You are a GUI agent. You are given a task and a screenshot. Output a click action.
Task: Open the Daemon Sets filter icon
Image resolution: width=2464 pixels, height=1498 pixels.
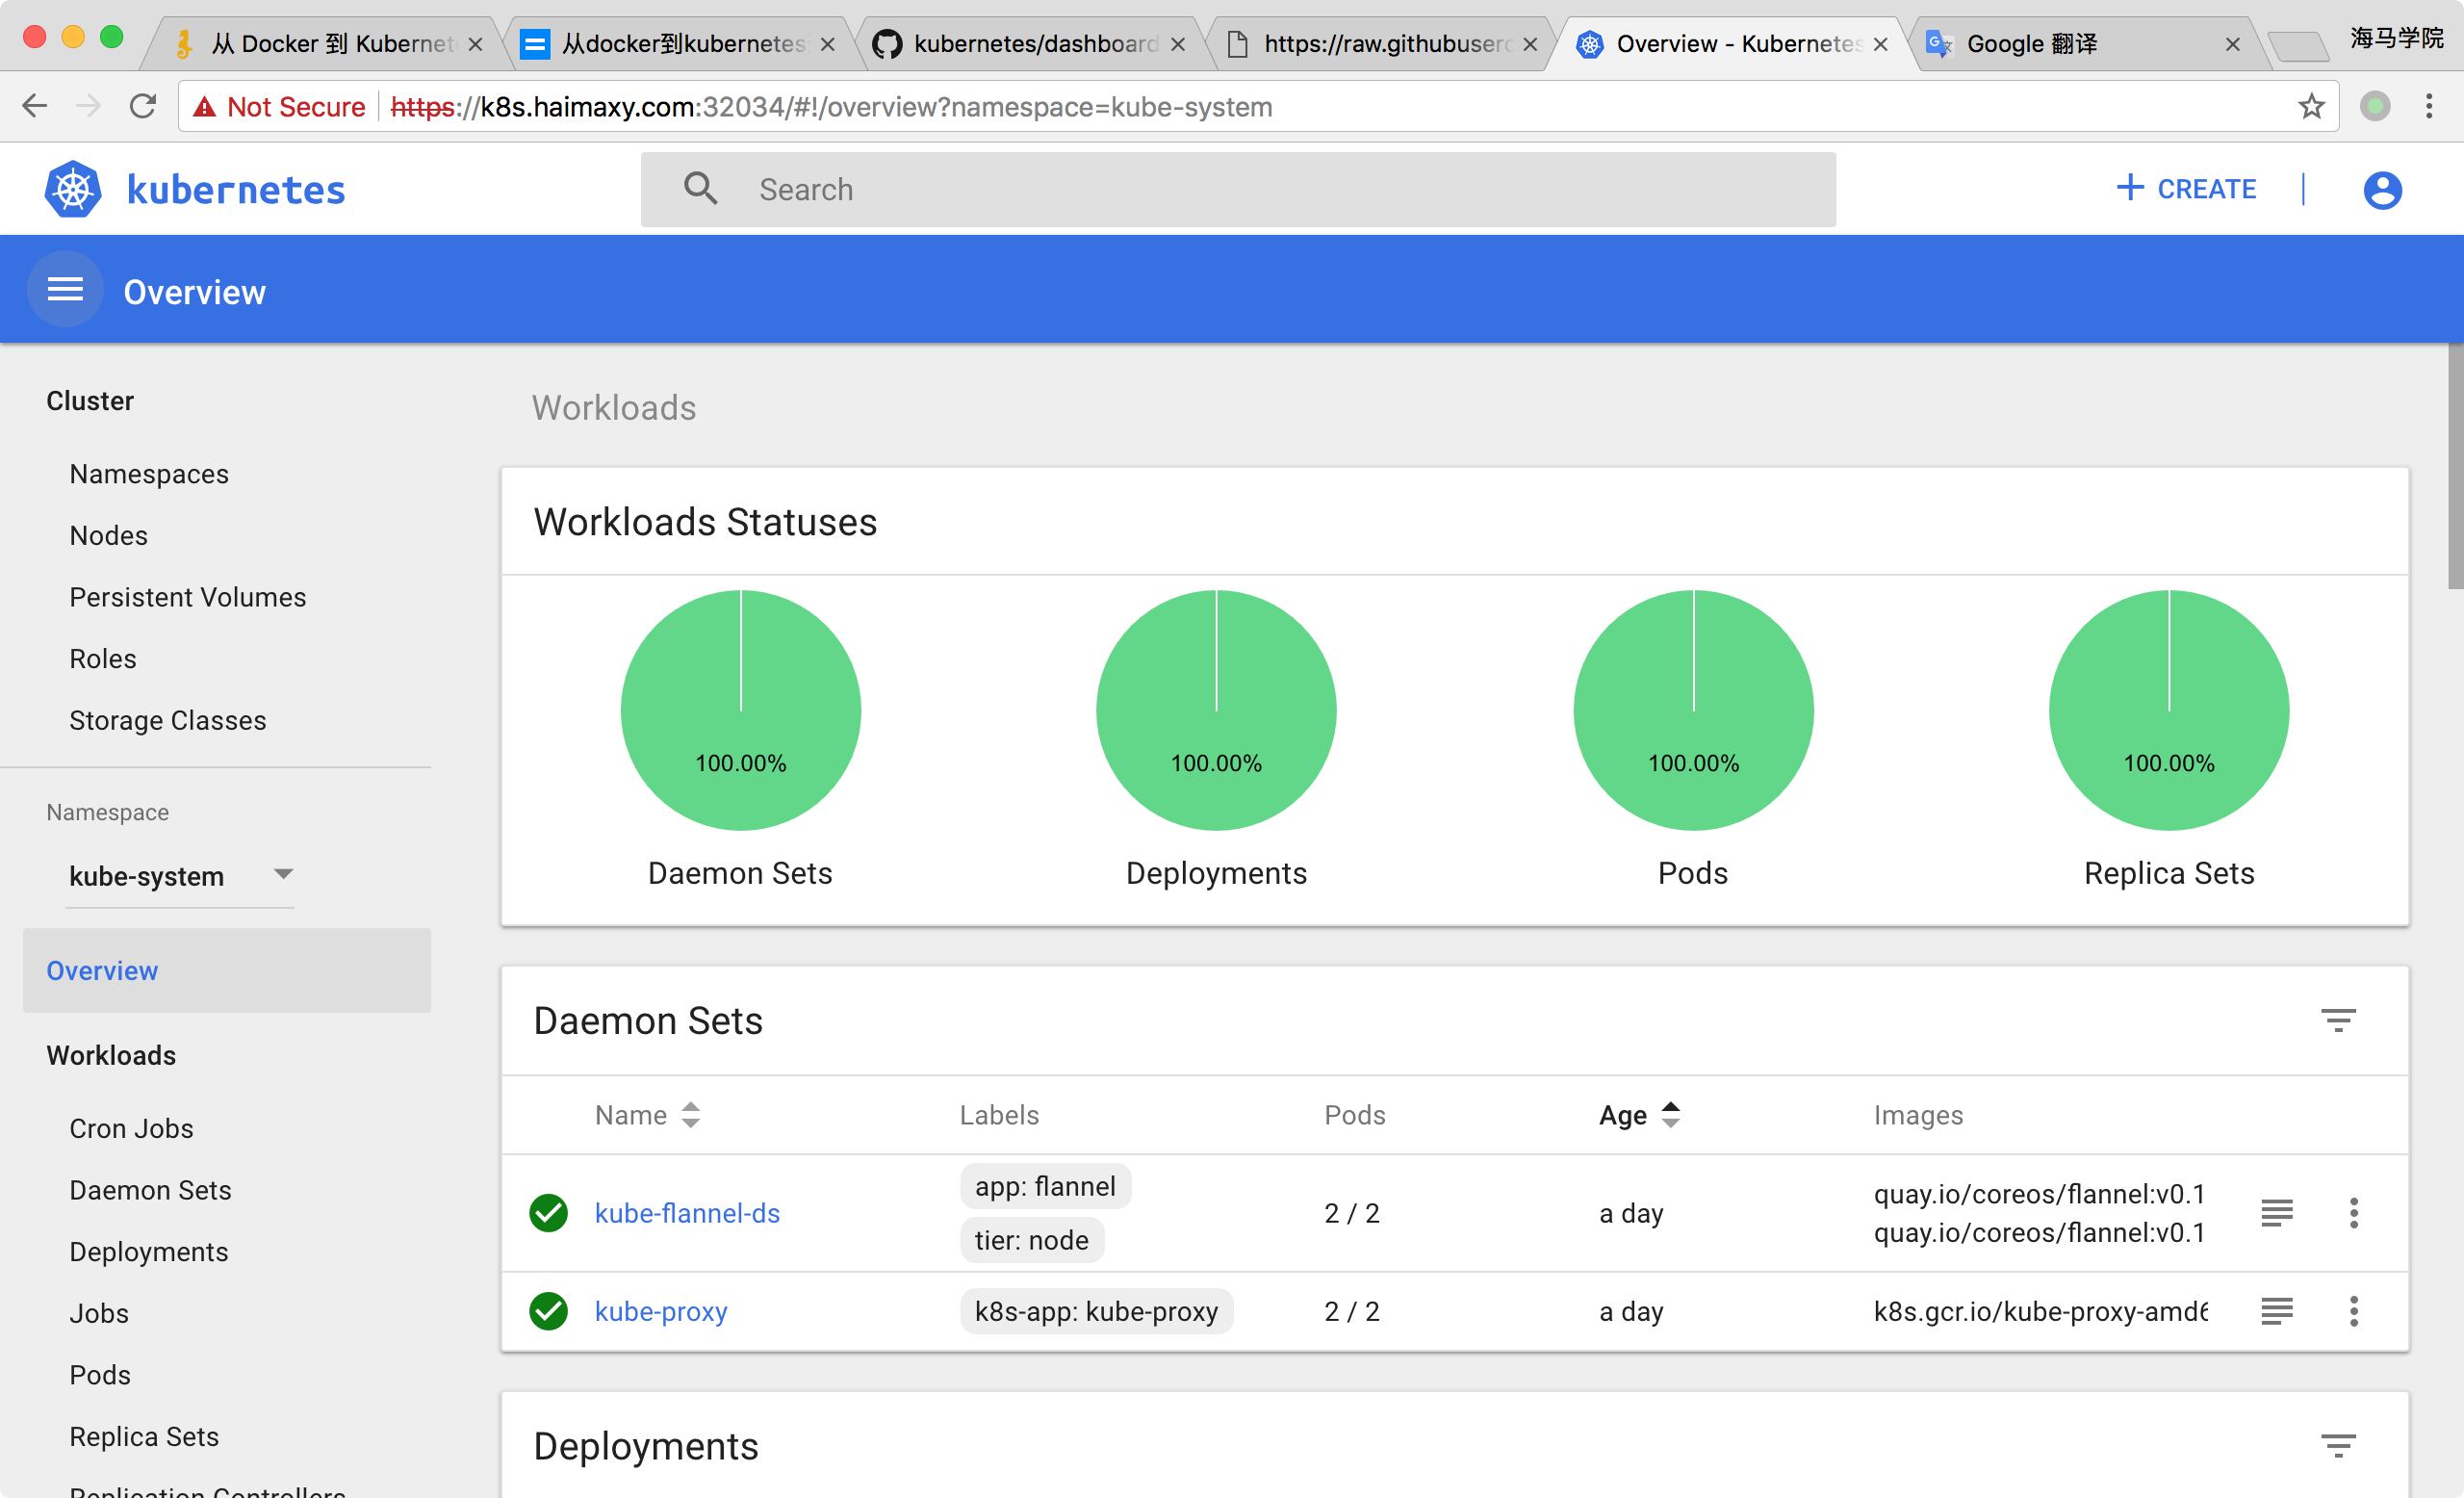click(x=2337, y=1020)
